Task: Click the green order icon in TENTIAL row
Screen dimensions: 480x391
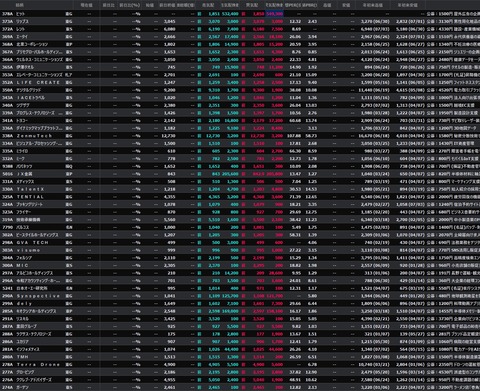Action: (x=199, y=197)
